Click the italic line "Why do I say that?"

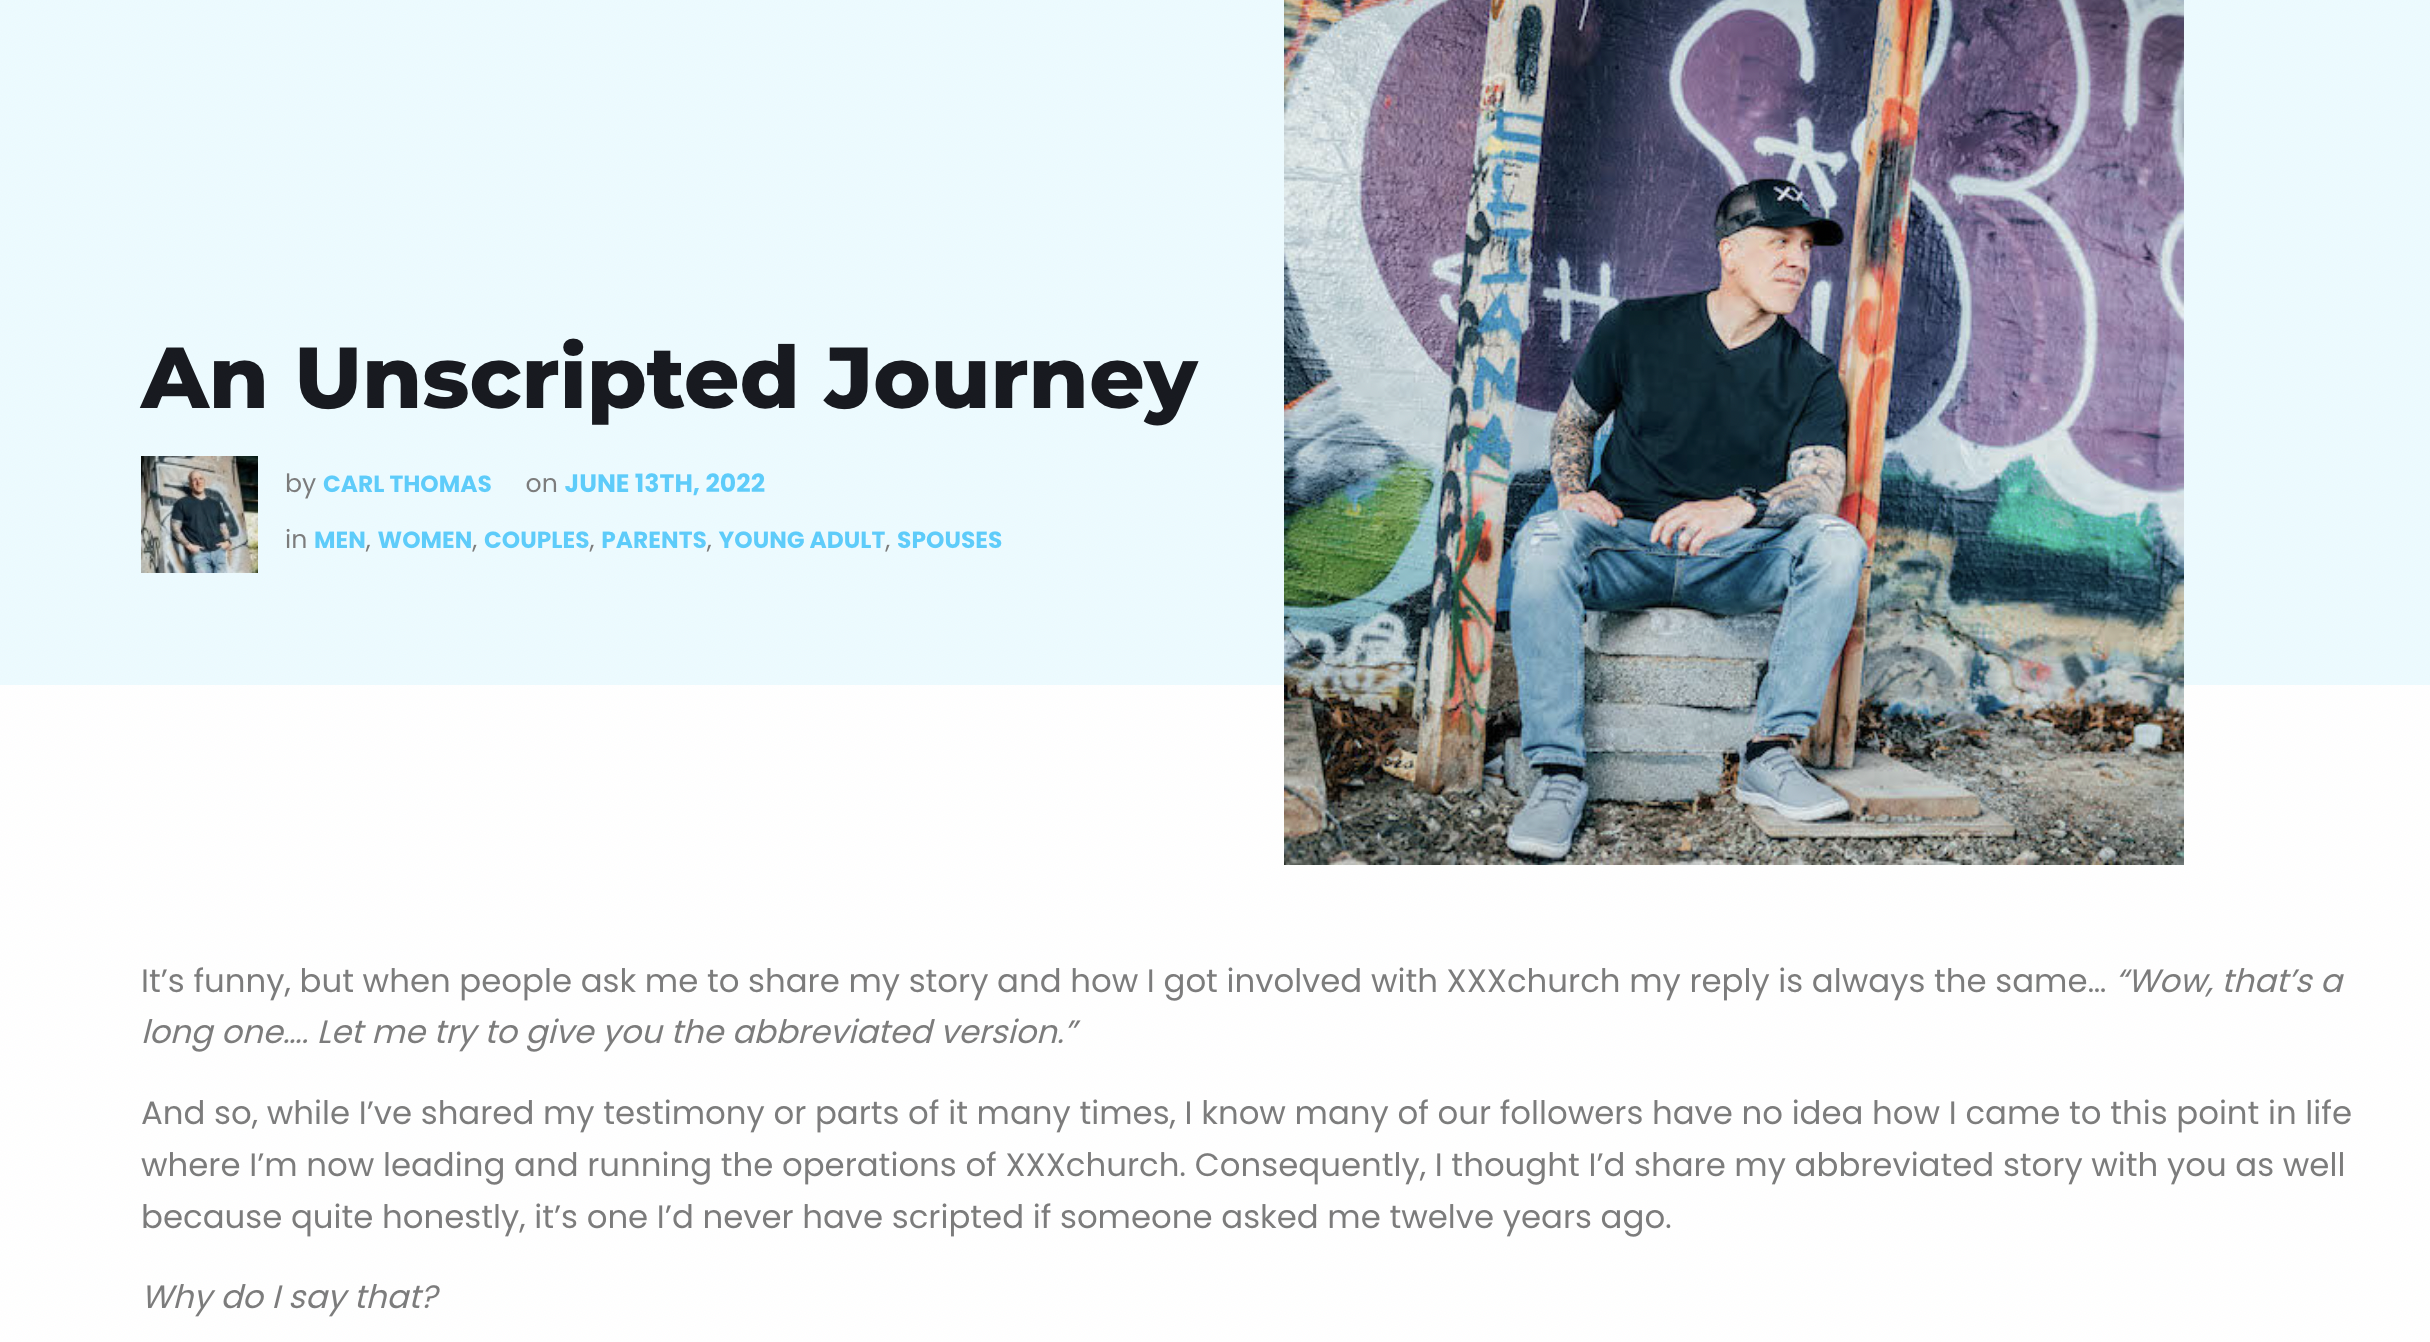point(290,1297)
